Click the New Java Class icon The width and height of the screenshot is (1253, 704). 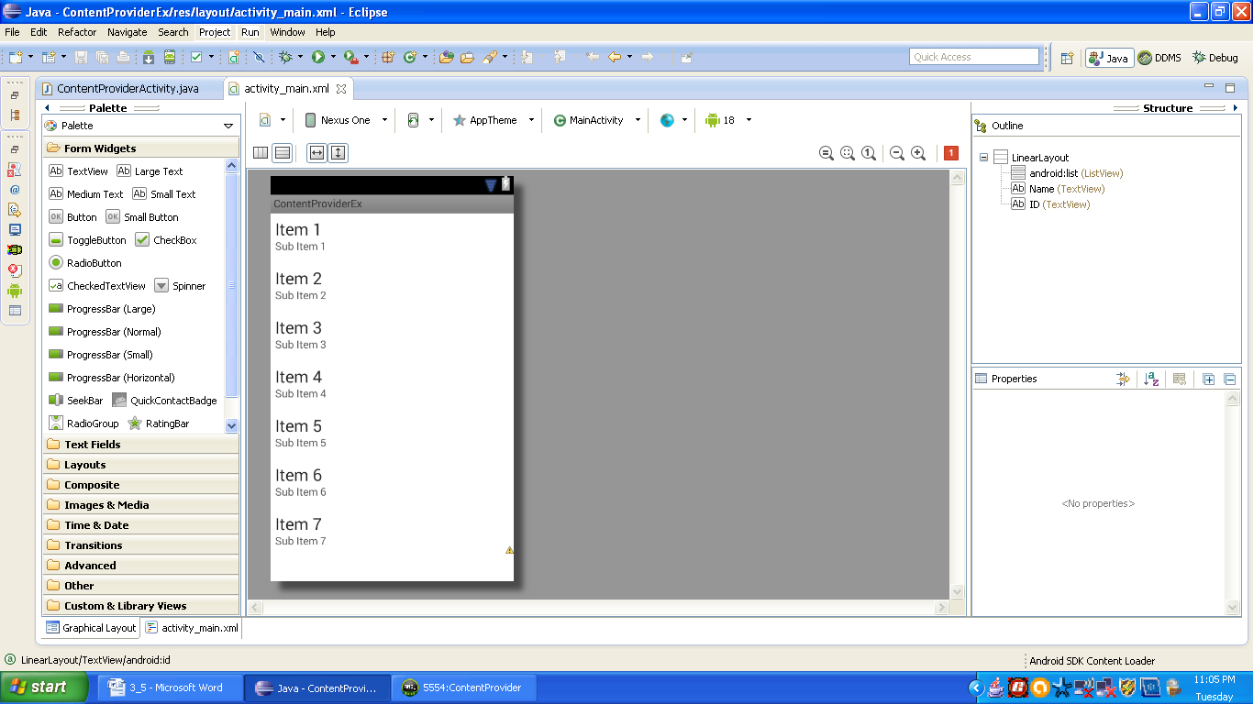409,57
